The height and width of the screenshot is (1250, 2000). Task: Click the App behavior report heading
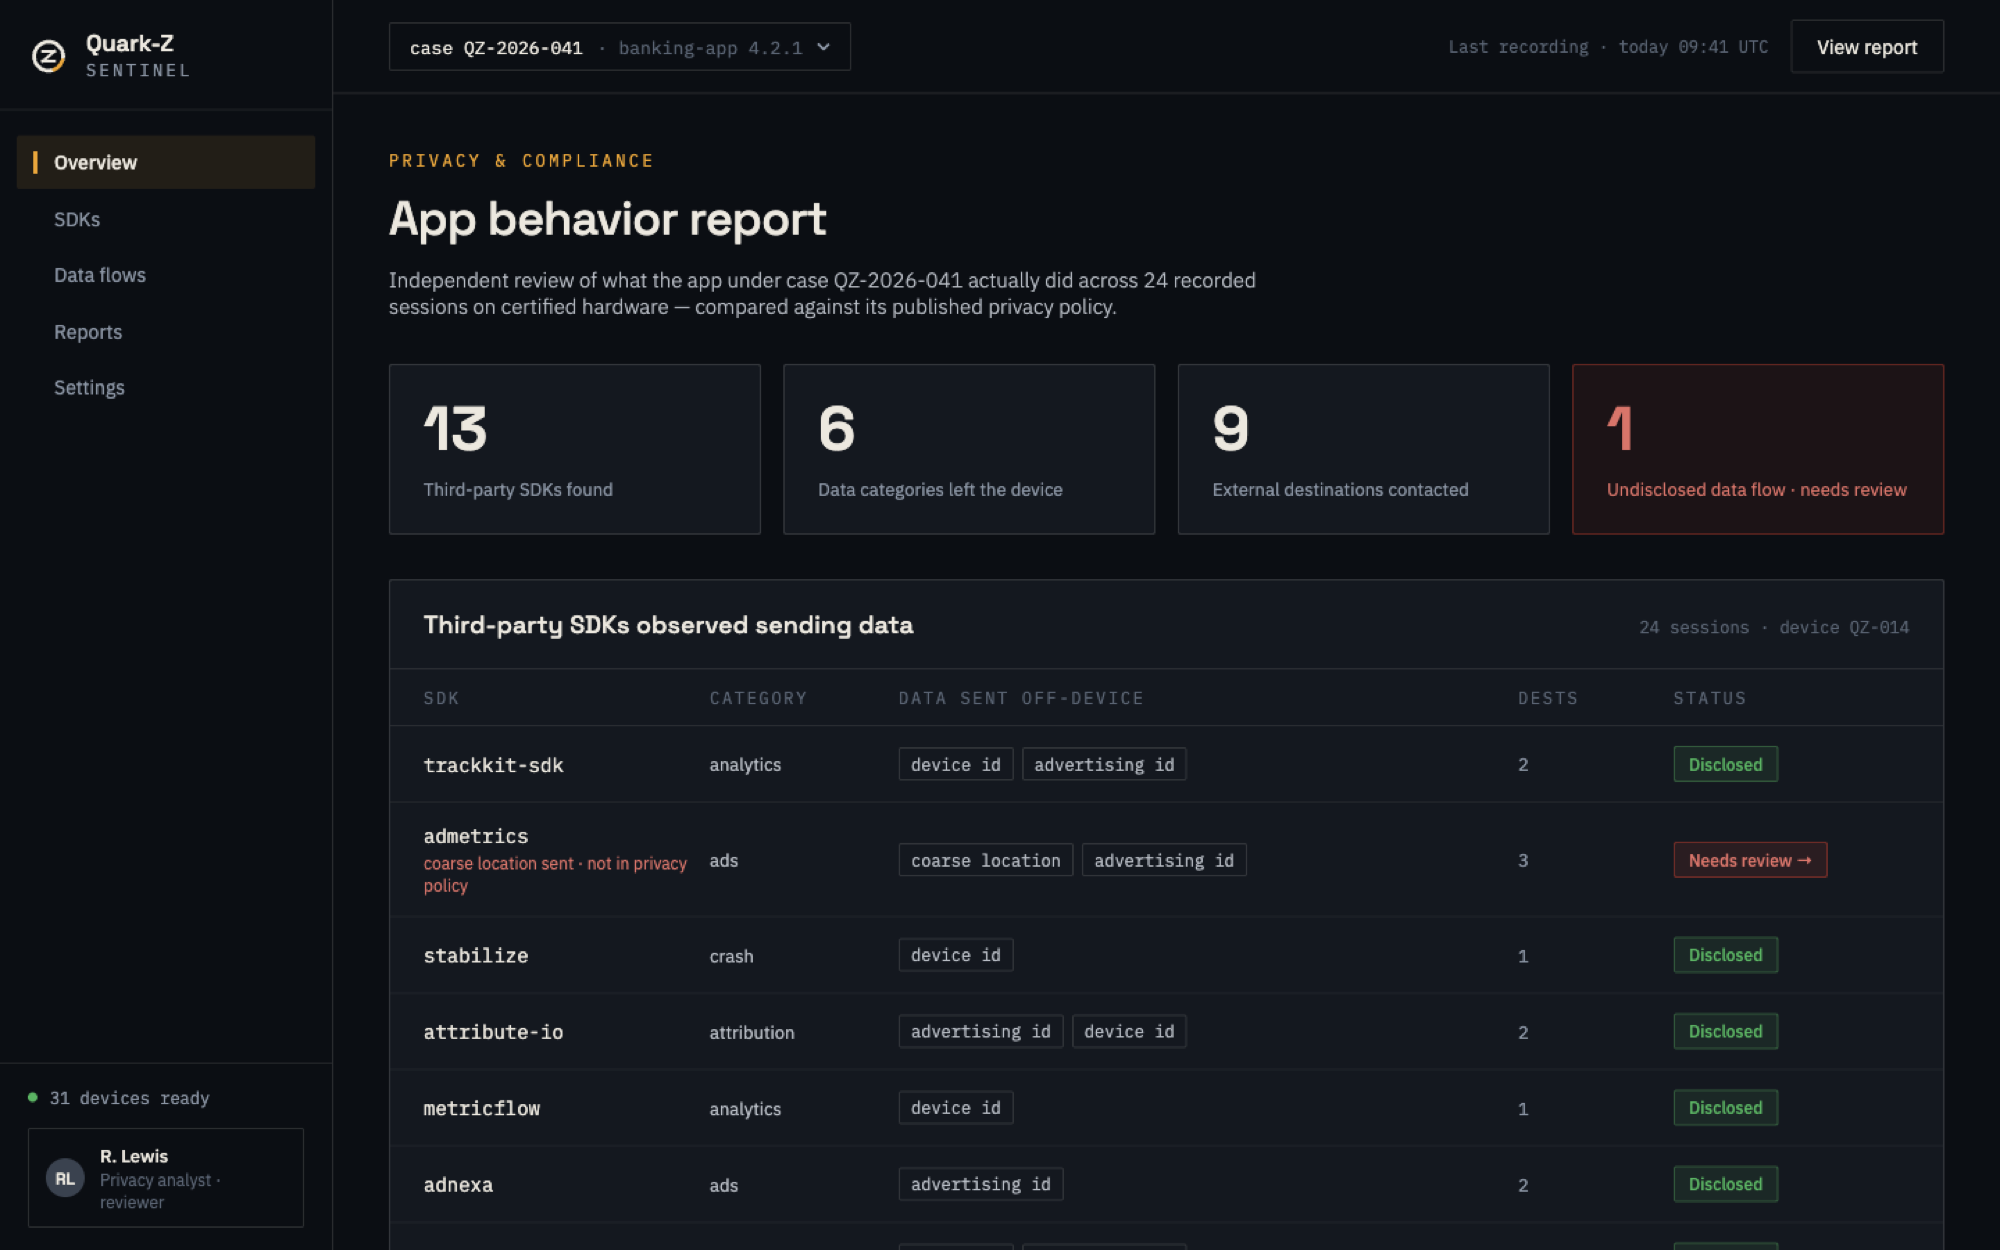607,218
